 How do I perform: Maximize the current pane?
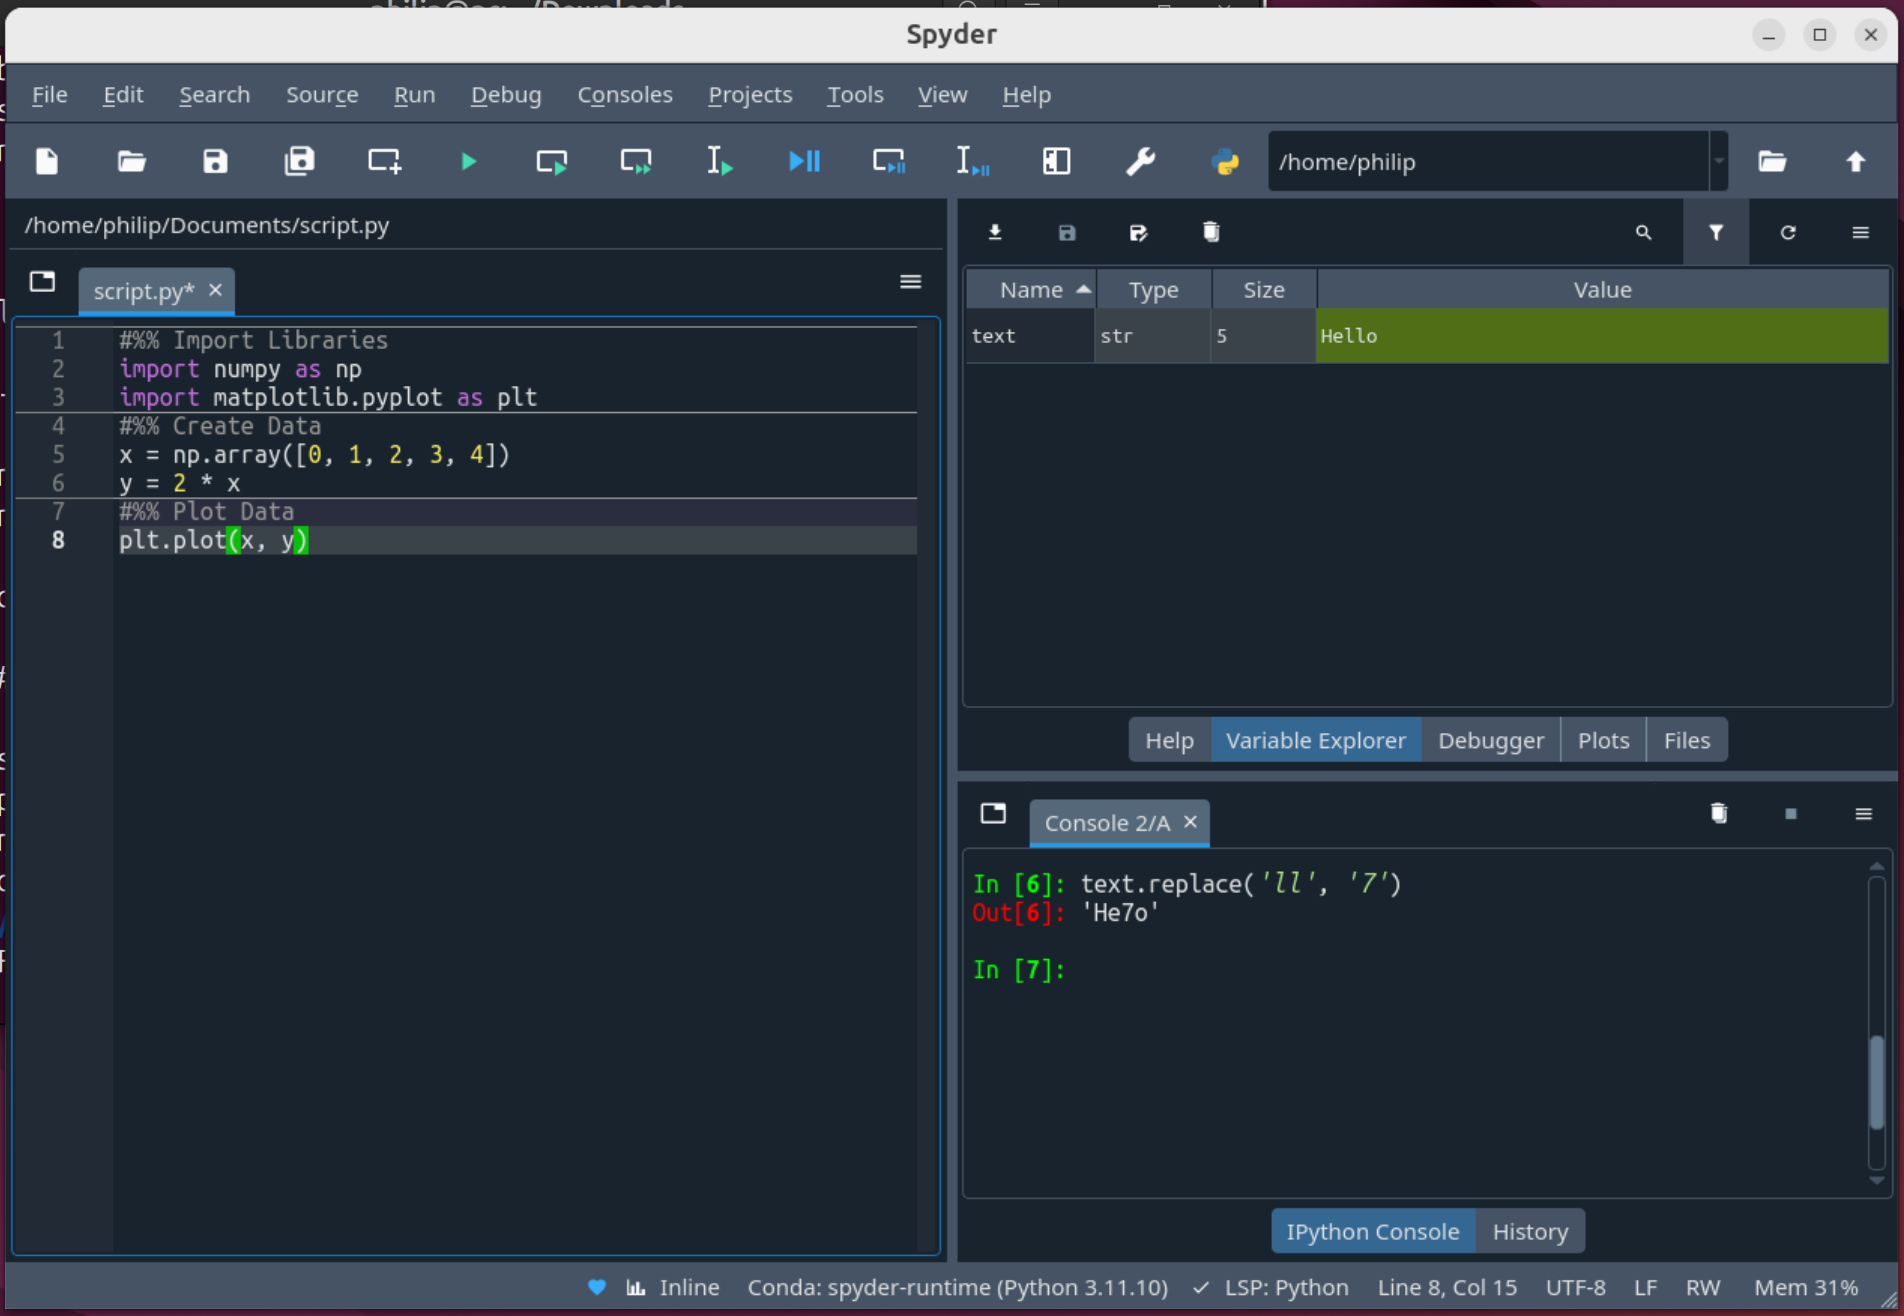(1056, 161)
